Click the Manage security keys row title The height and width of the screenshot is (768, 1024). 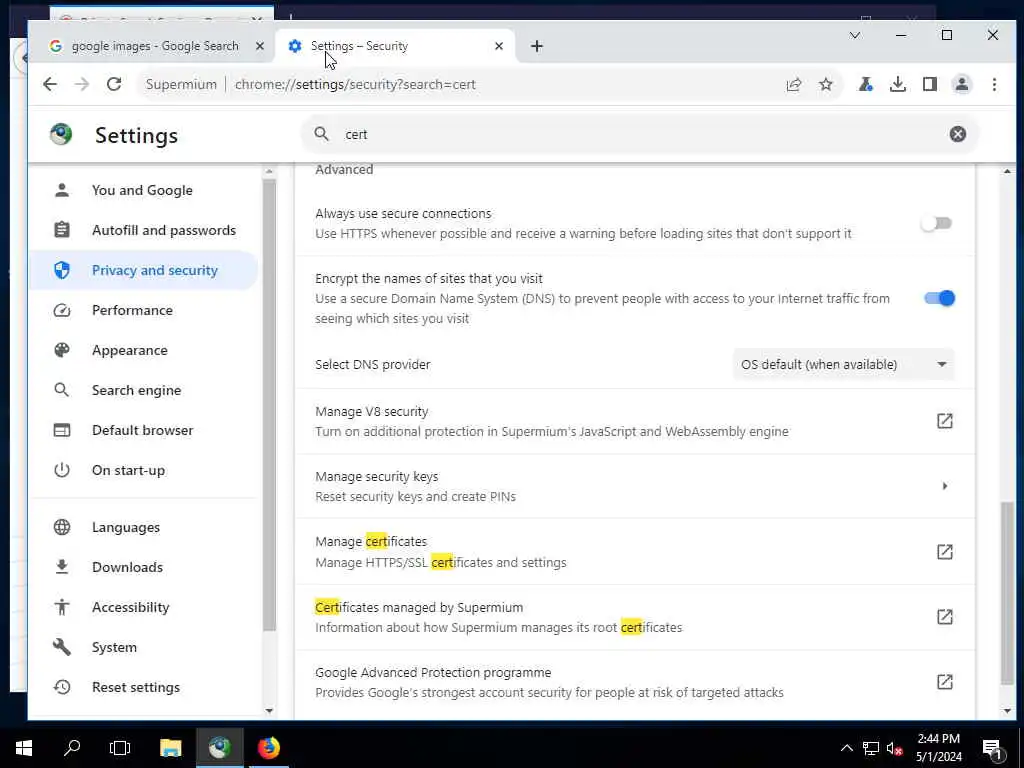(377, 476)
